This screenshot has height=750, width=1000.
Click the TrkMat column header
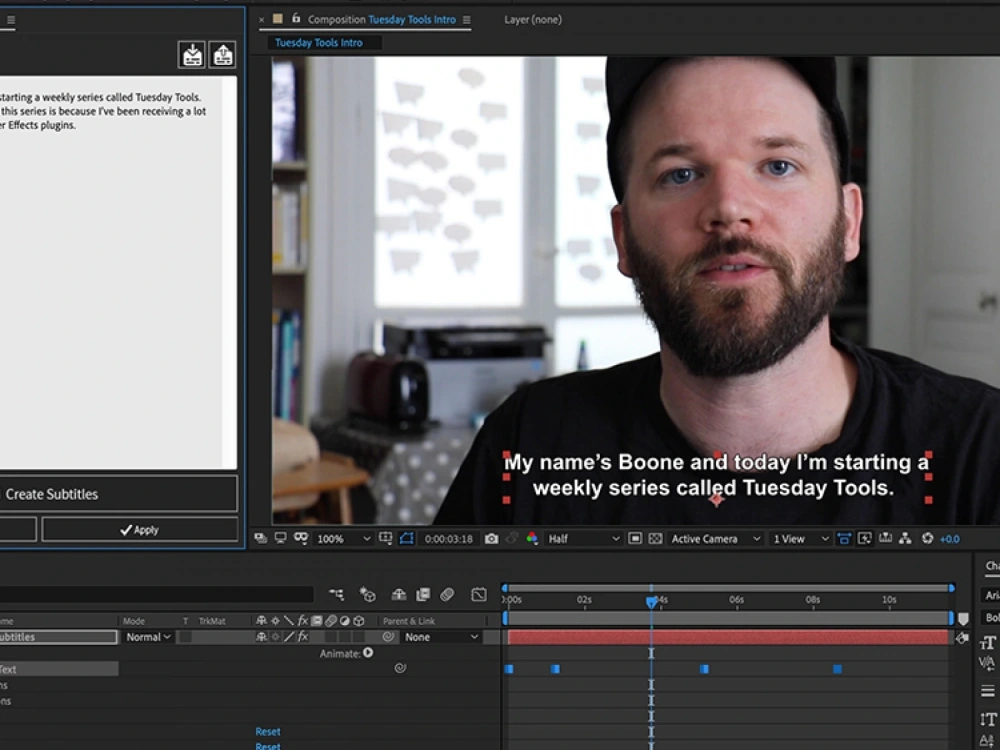click(212, 621)
